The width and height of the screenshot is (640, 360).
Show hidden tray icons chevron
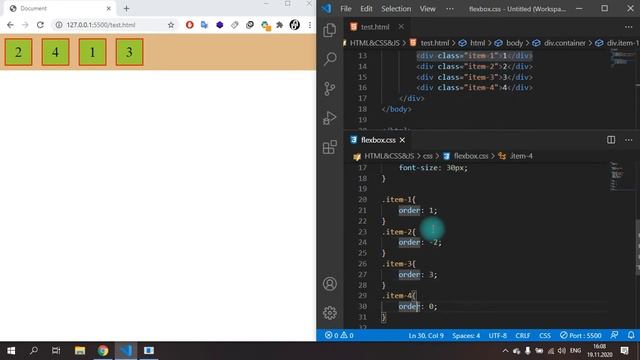(505, 351)
